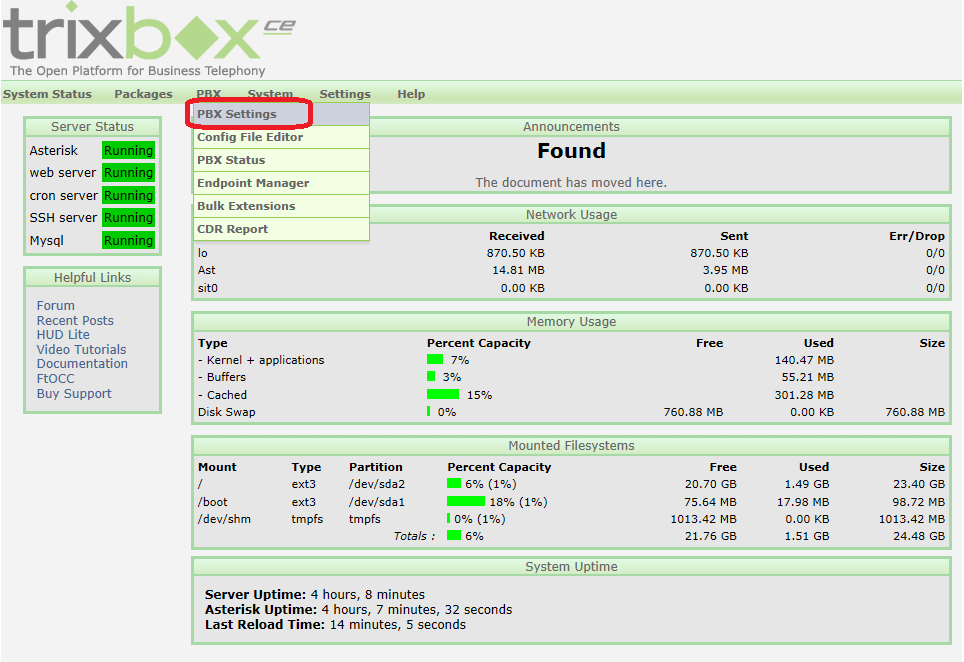Screen dimensions: 964x662
Task: Open the HUD Lite link
Action: pyautogui.click(x=63, y=335)
